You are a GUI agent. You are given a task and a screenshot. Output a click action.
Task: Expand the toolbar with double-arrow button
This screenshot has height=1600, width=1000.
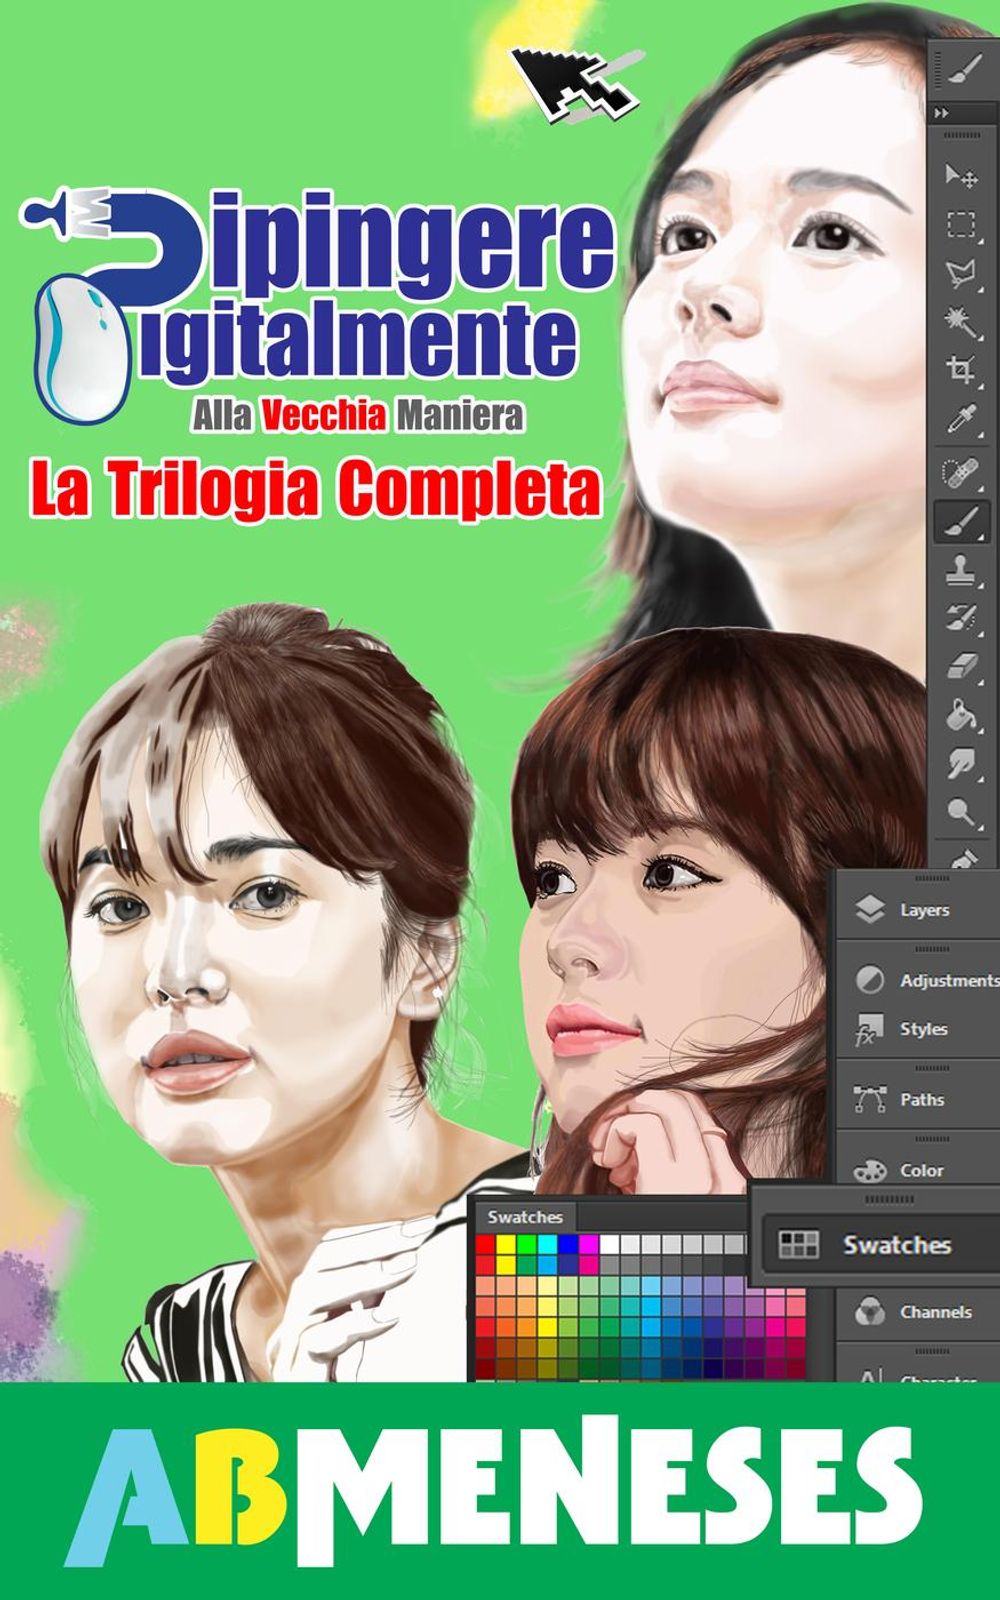coord(941,113)
